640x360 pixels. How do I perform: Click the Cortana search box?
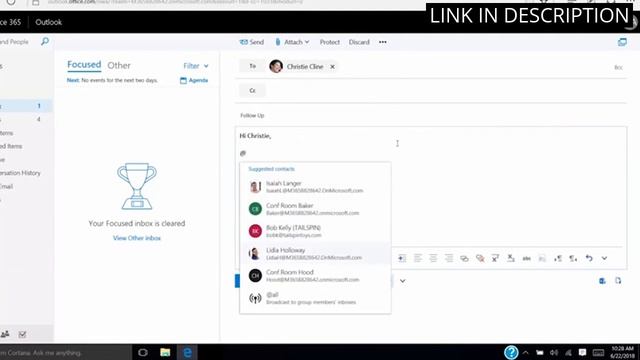[65, 353]
